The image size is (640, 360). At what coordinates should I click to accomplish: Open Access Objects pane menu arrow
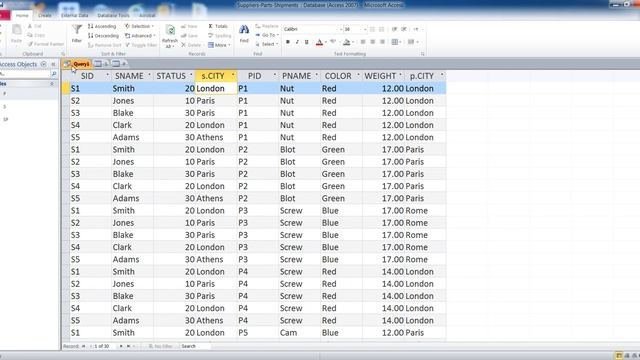pyautogui.click(x=44, y=64)
